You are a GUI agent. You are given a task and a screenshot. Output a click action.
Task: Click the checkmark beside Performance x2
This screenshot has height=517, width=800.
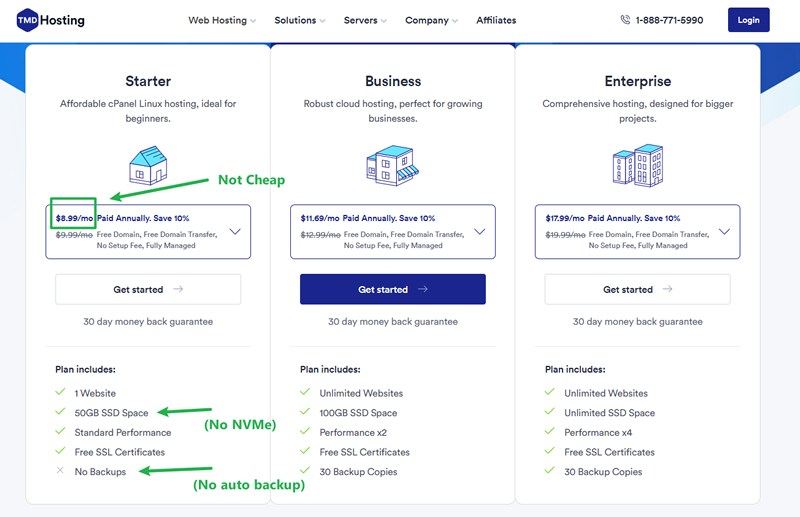point(305,431)
